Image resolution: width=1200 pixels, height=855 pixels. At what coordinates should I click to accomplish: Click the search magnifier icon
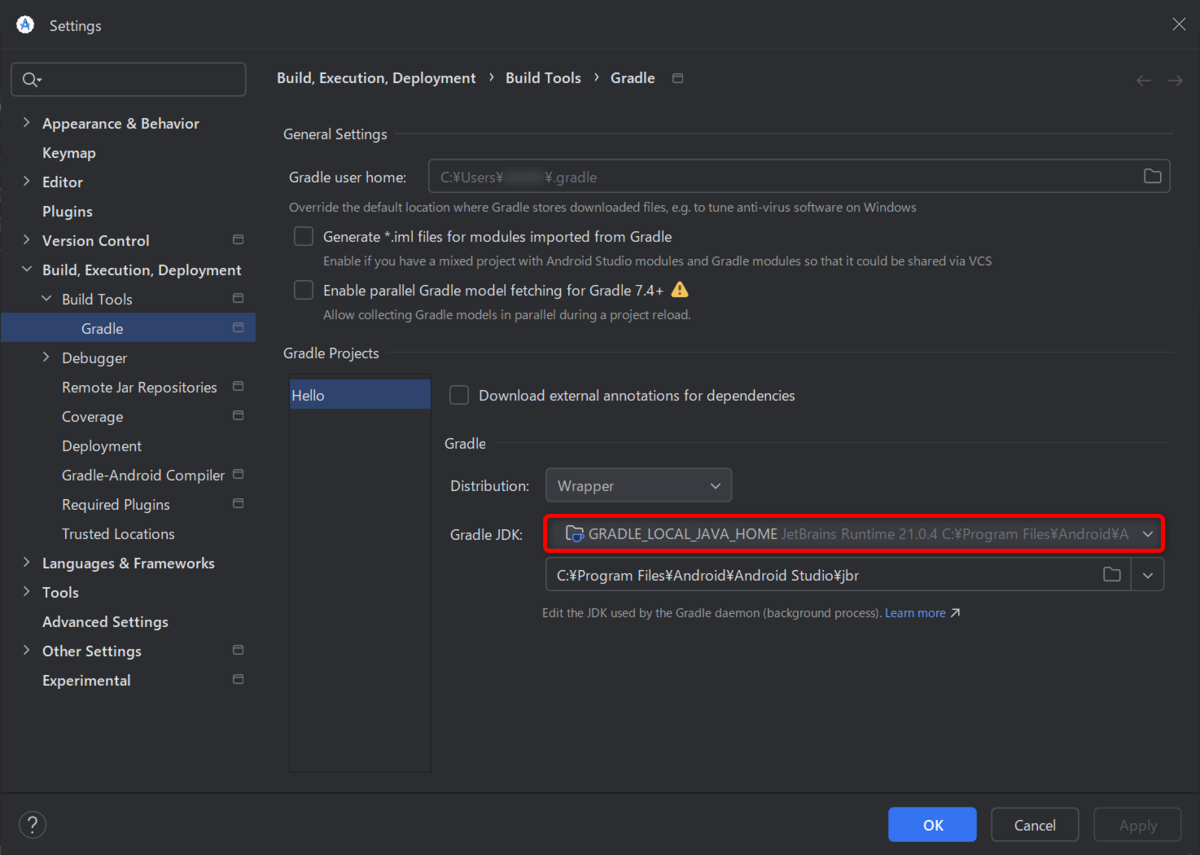(x=31, y=80)
